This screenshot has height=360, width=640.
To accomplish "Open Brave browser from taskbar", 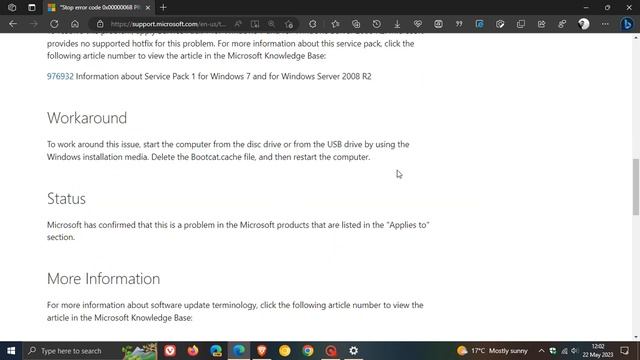I will coord(262,351).
